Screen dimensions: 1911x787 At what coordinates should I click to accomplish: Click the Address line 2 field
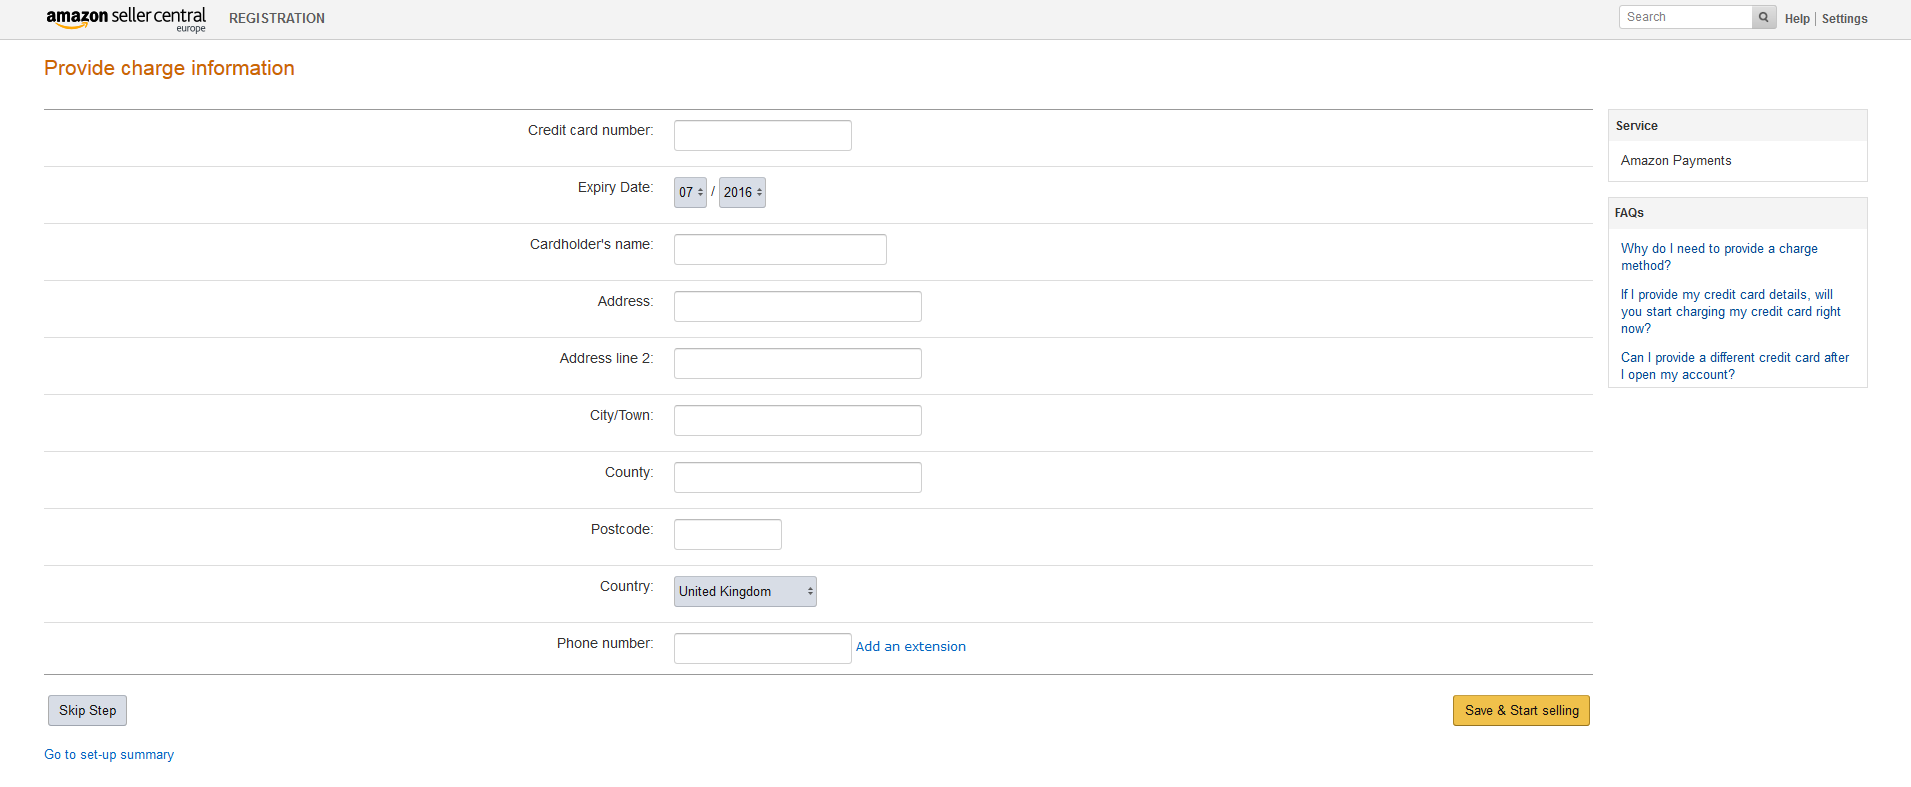(x=797, y=363)
